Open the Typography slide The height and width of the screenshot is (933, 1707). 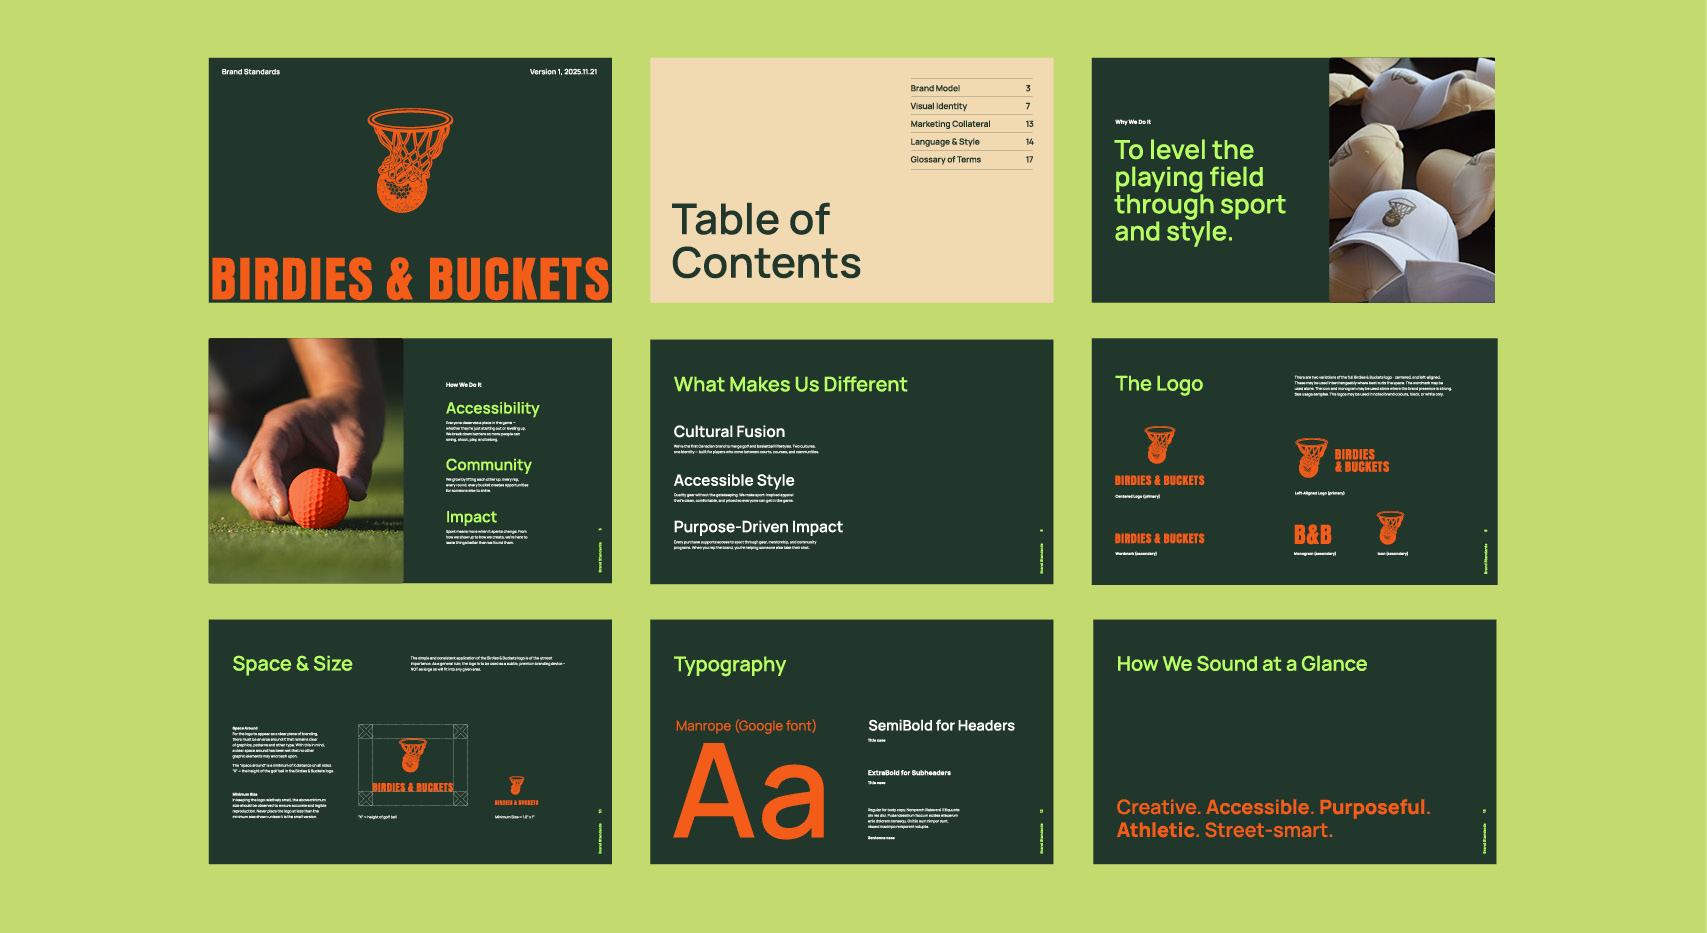(852, 742)
